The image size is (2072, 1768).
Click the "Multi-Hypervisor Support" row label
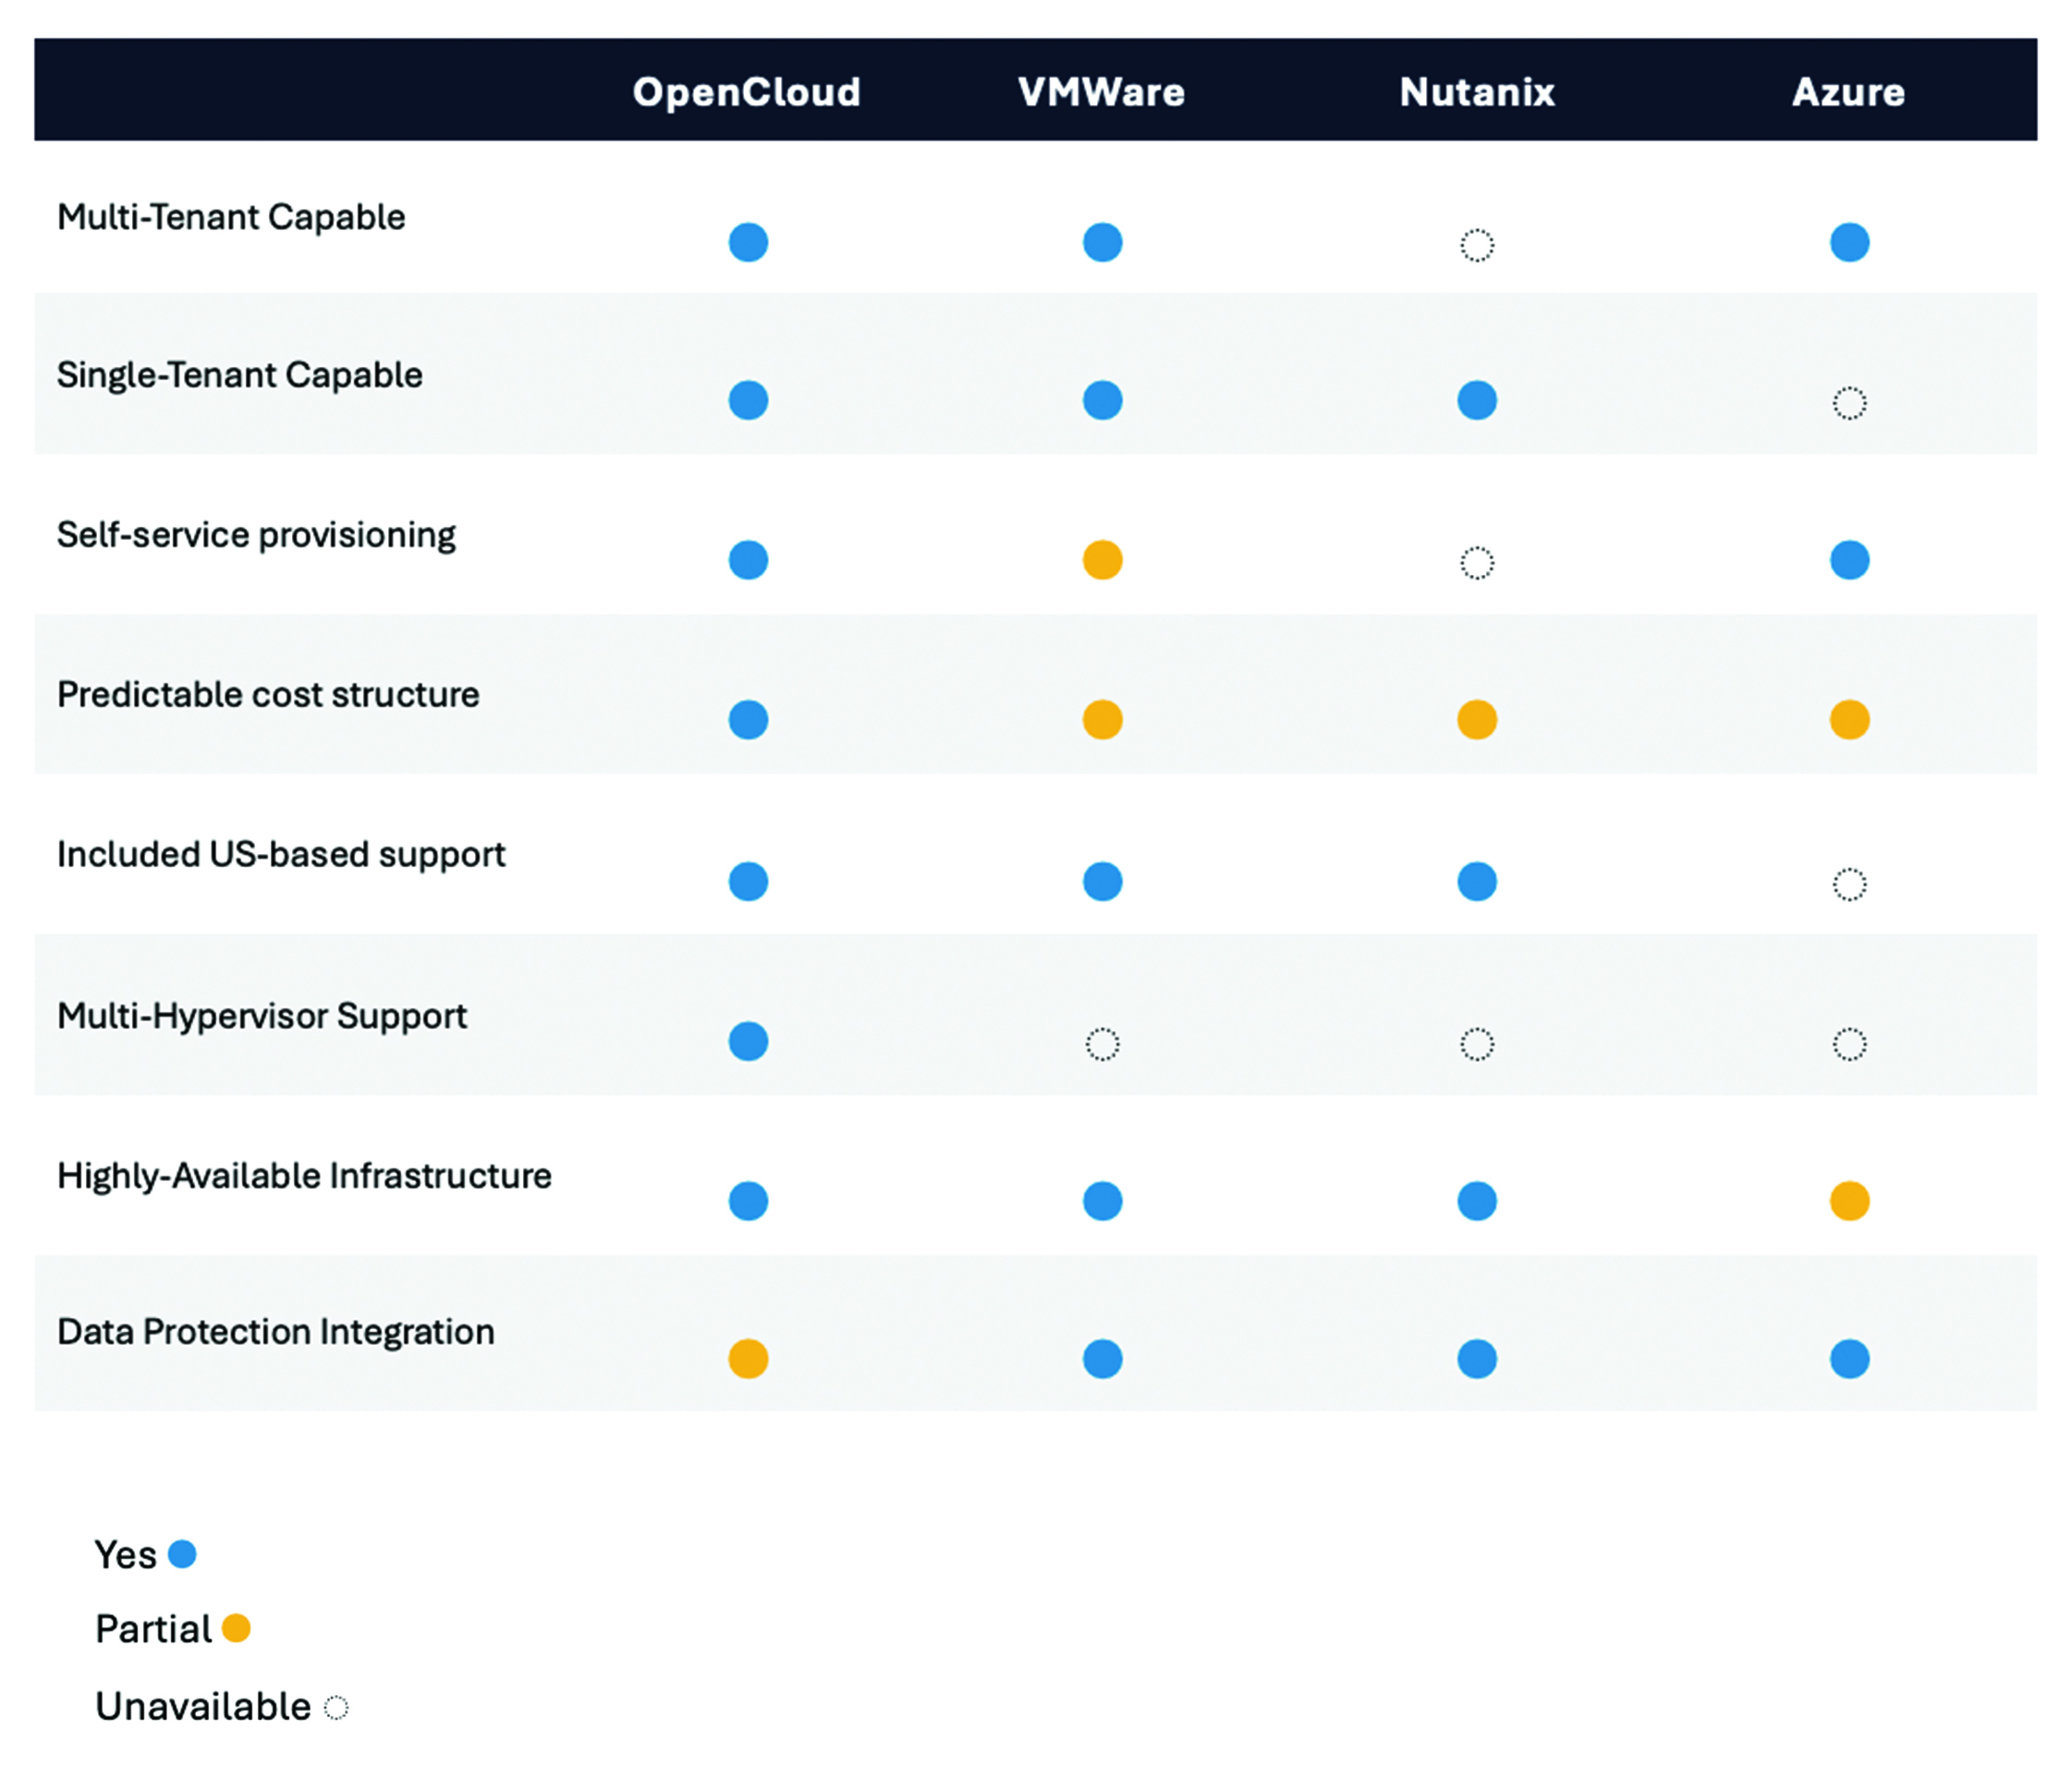click(262, 1017)
